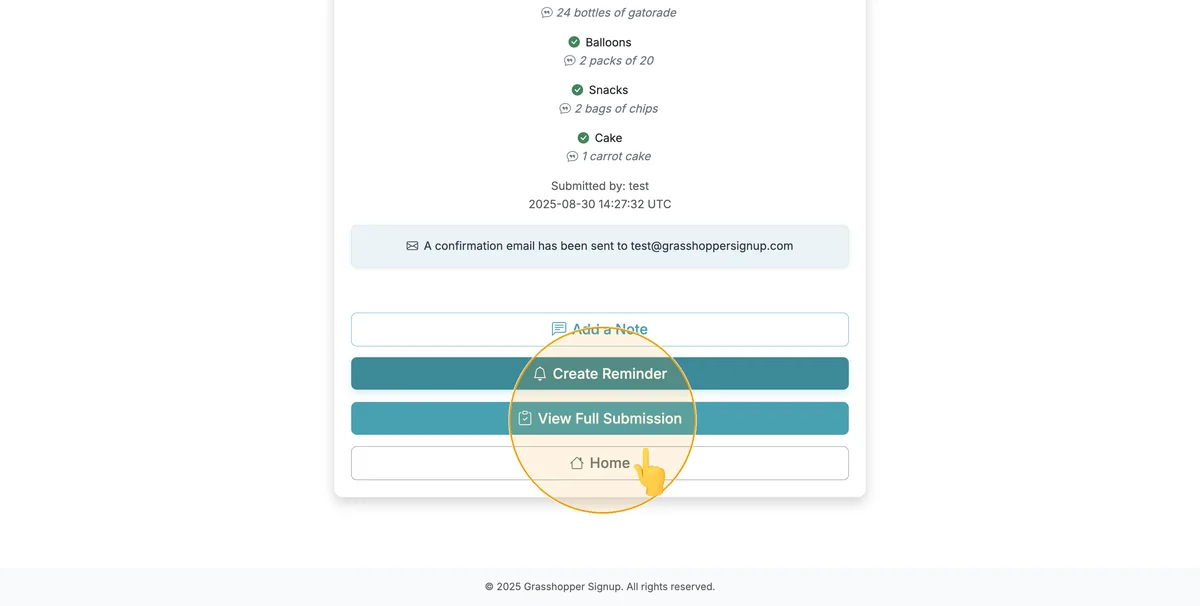Click the comment bubble icon before gatorade note

pyautogui.click(x=546, y=13)
